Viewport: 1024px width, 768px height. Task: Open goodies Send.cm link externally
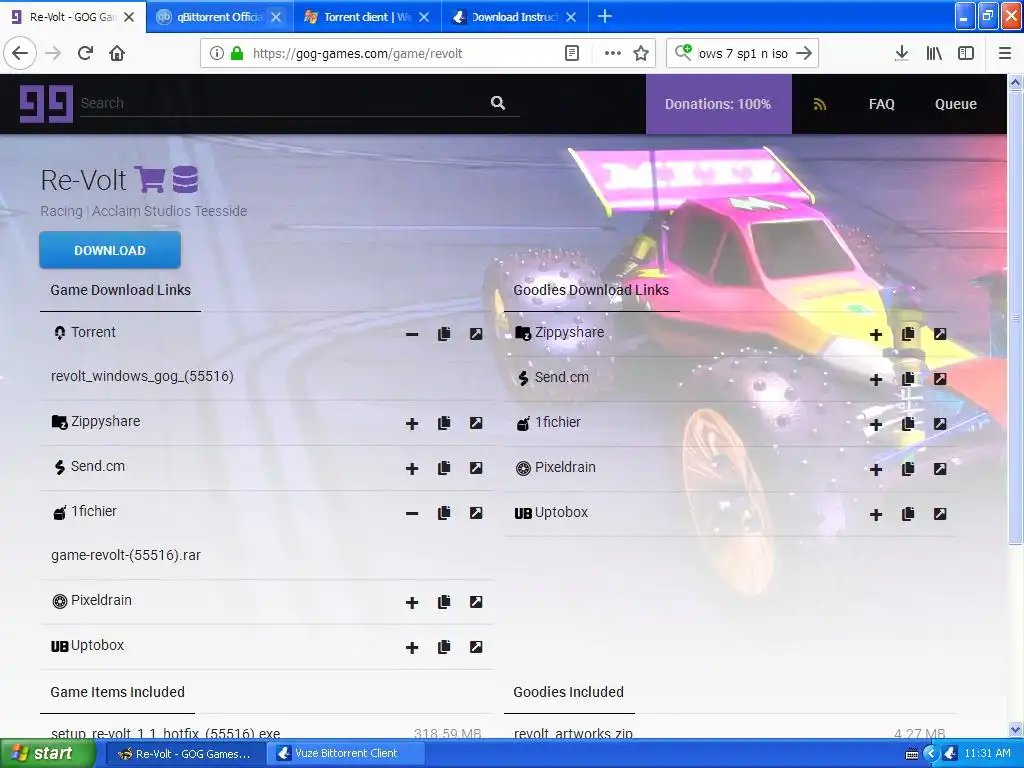tap(940, 379)
